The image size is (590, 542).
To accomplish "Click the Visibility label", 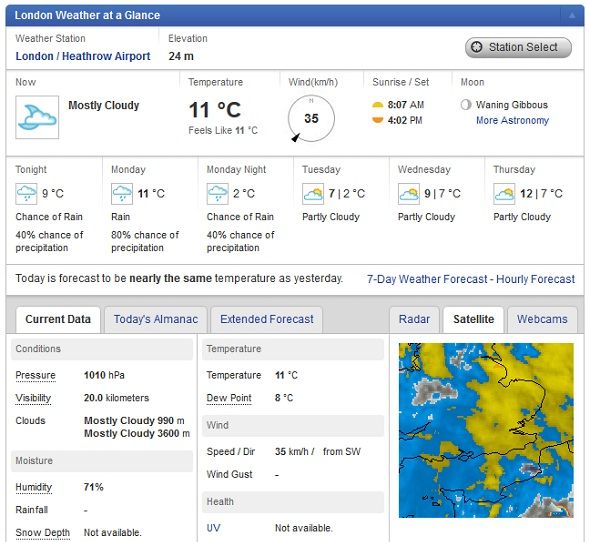I will point(33,398).
